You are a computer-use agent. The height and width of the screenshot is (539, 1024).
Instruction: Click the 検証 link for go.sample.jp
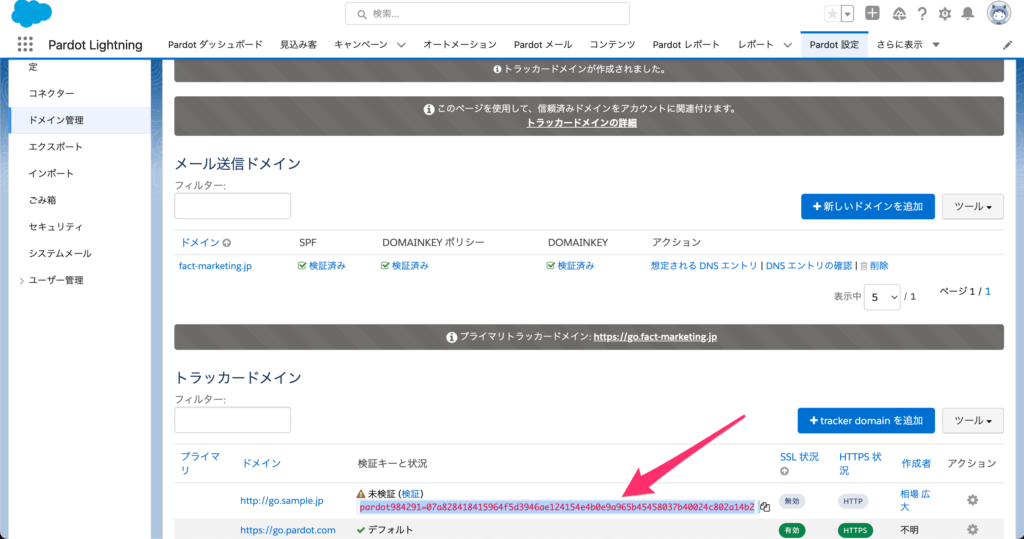coord(411,494)
